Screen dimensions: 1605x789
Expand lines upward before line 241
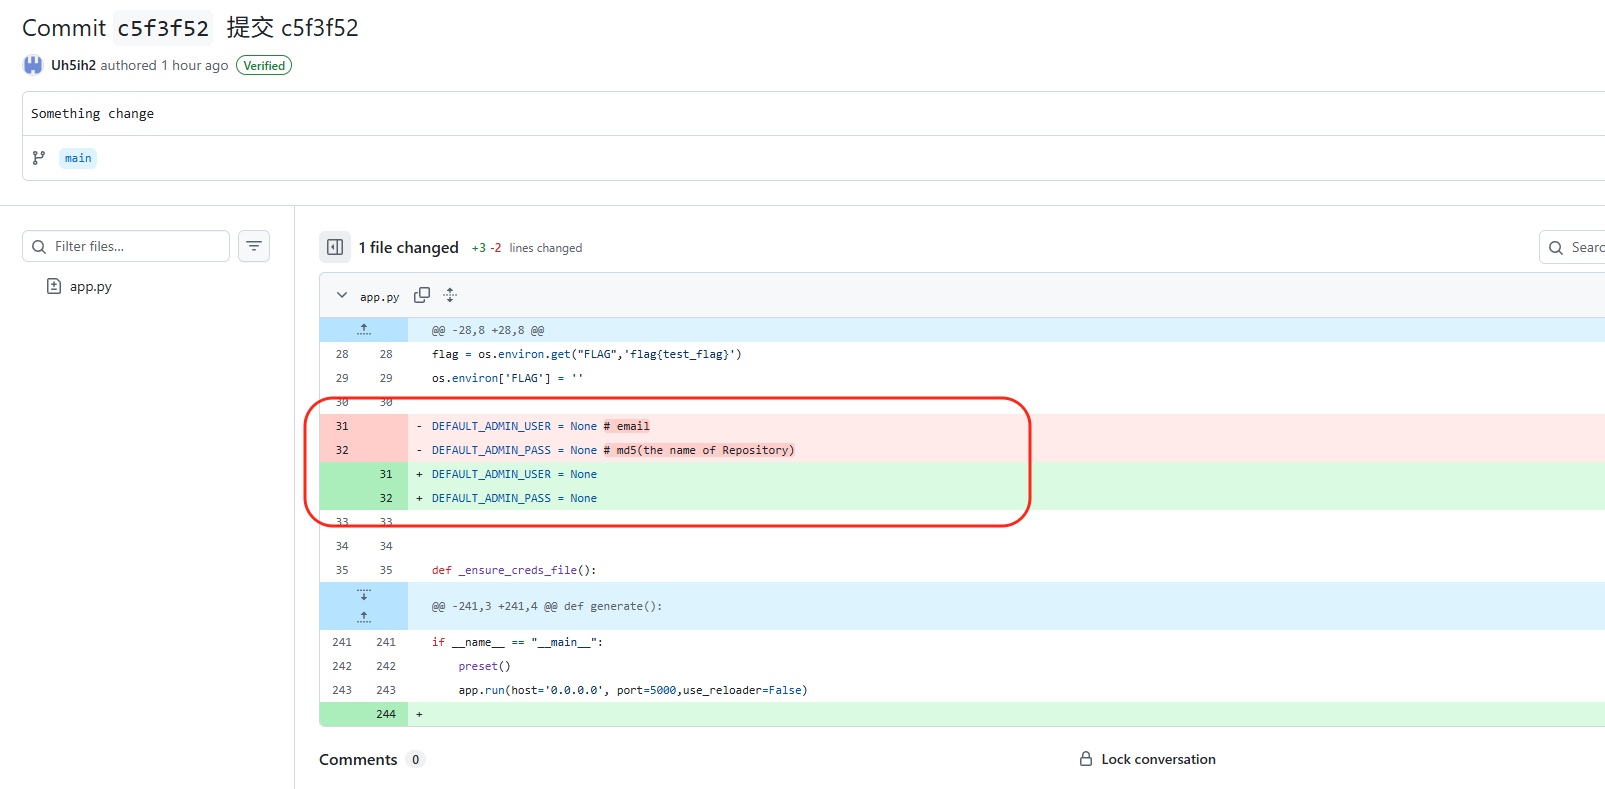click(364, 617)
